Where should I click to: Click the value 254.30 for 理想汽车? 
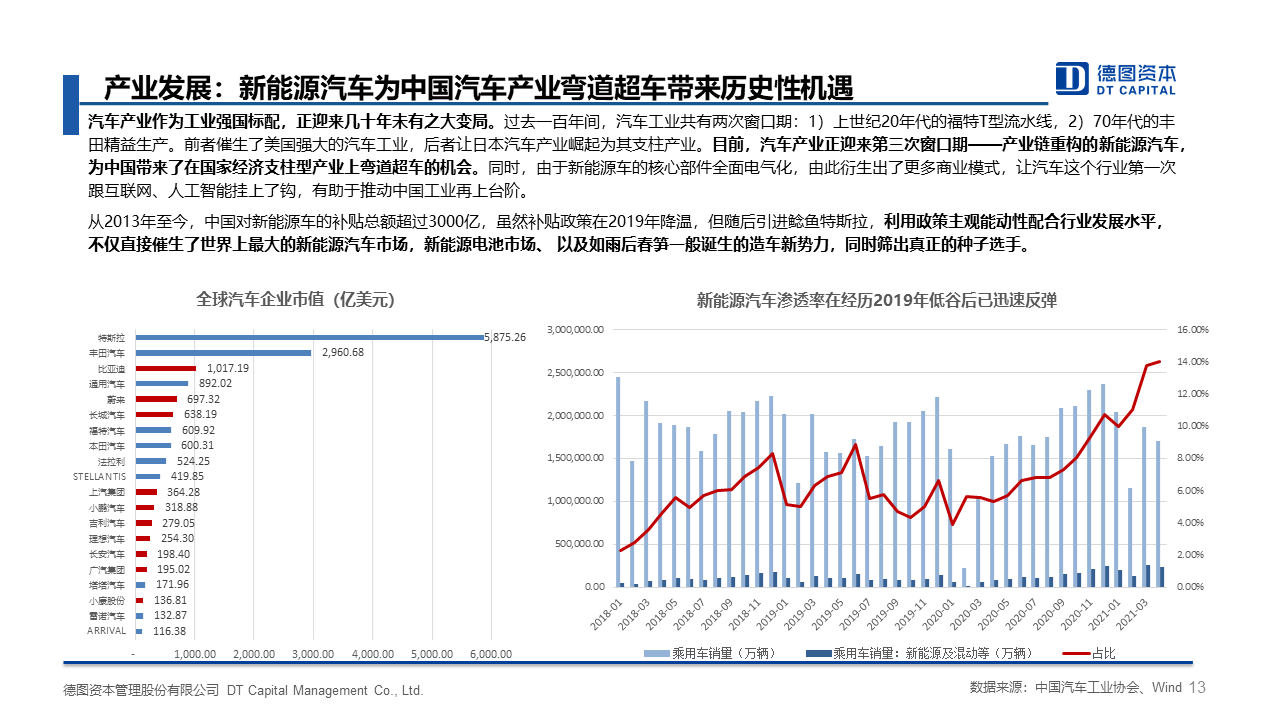pyautogui.click(x=177, y=538)
